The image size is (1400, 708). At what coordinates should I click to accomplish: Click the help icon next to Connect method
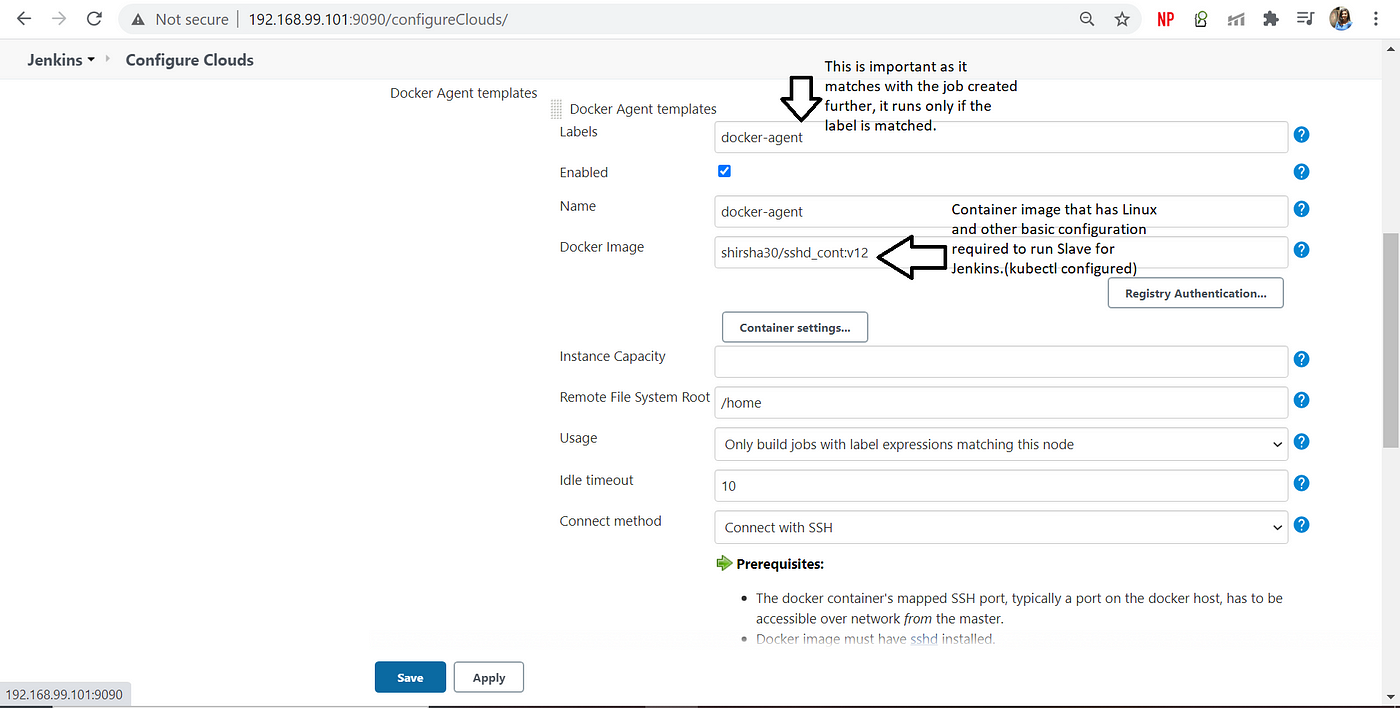point(1302,525)
